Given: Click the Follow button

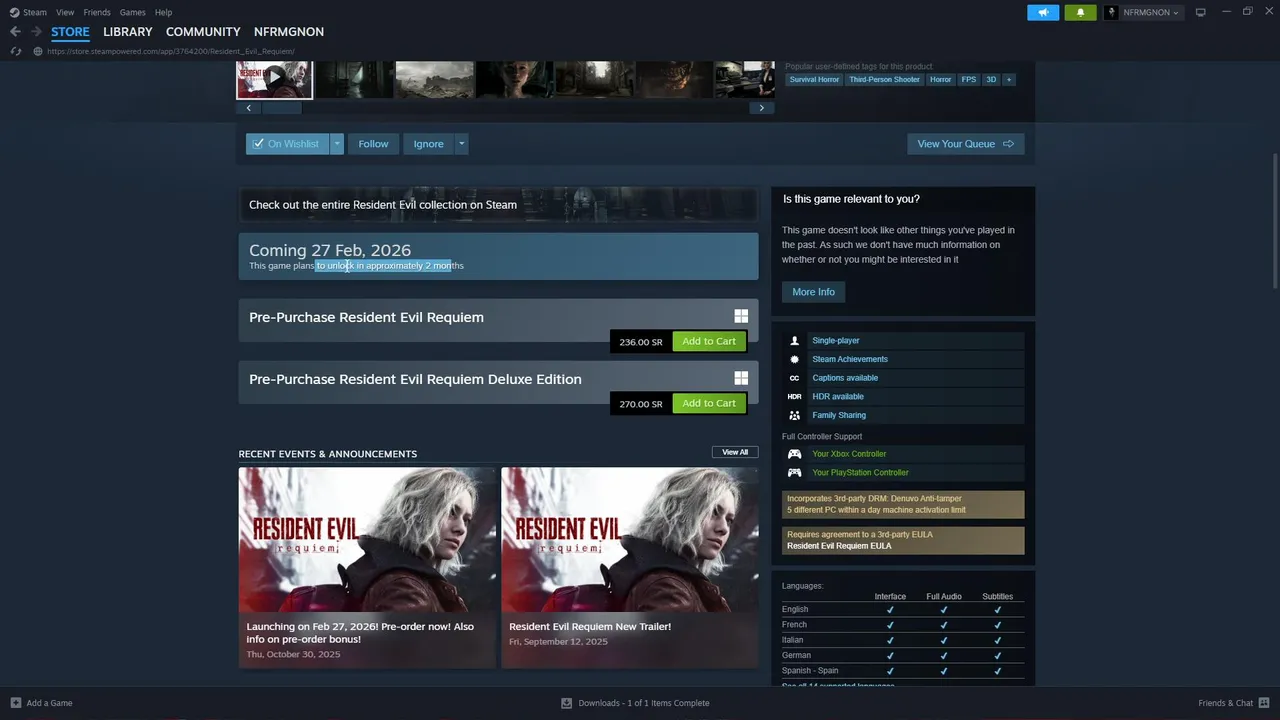Looking at the screenshot, I should [x=373, y=144].
